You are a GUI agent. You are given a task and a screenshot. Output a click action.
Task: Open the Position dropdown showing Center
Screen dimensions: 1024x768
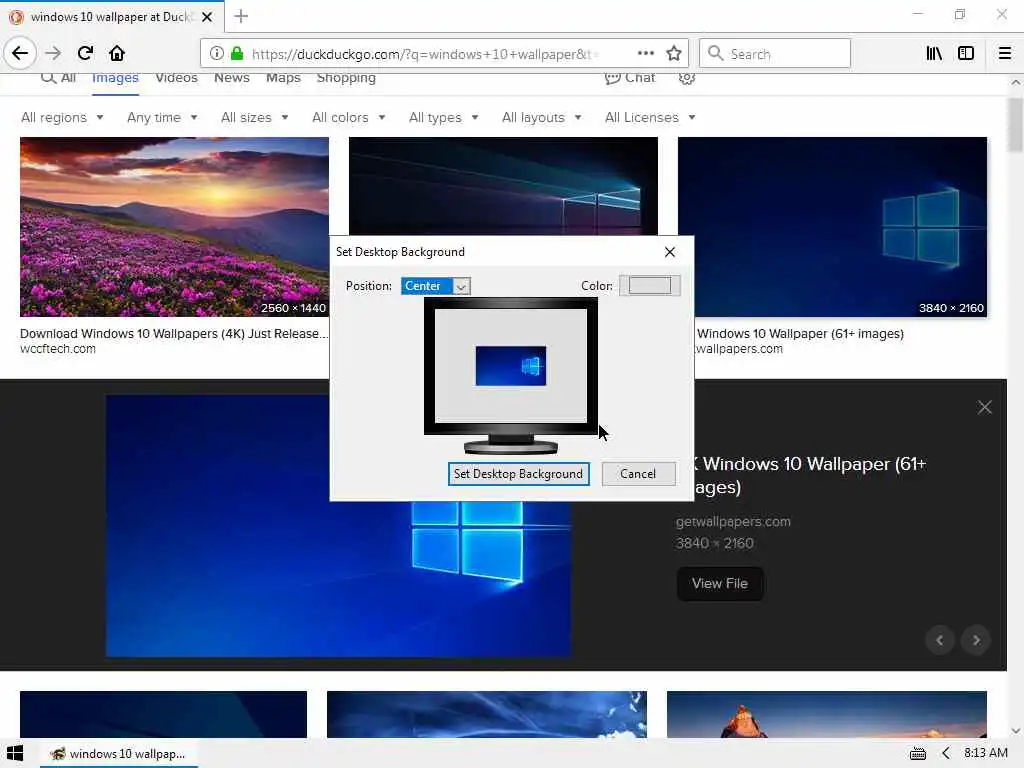436,286
